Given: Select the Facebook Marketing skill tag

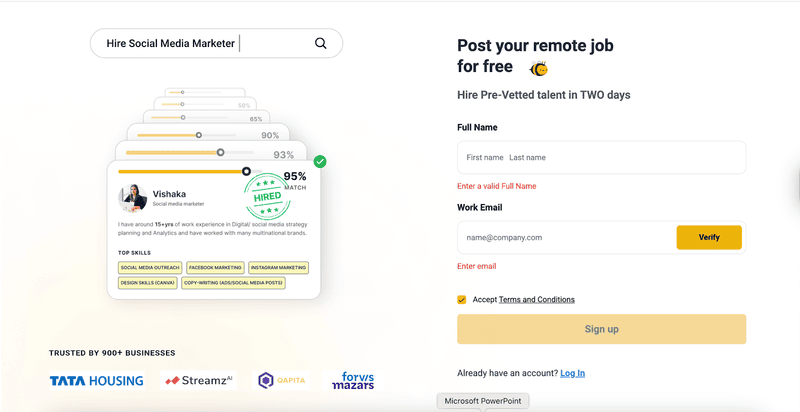Looking at the screenshot, I should 214,268.
